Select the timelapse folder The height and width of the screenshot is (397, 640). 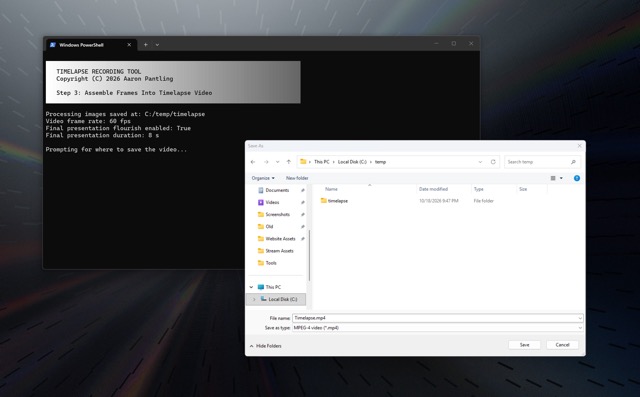pyautogui.click(x=338, y=201)
